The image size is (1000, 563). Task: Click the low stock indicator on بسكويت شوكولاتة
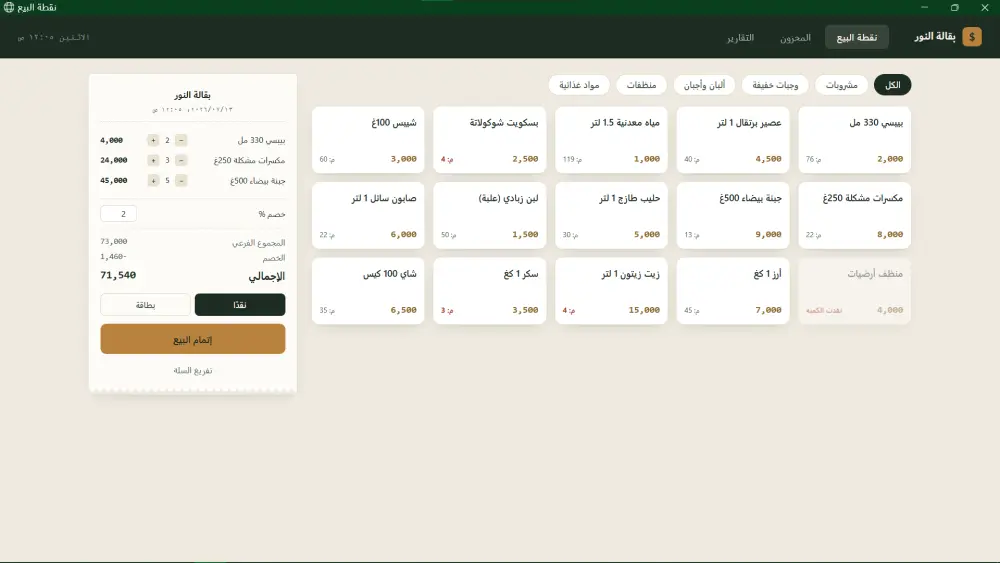(447, 159)
